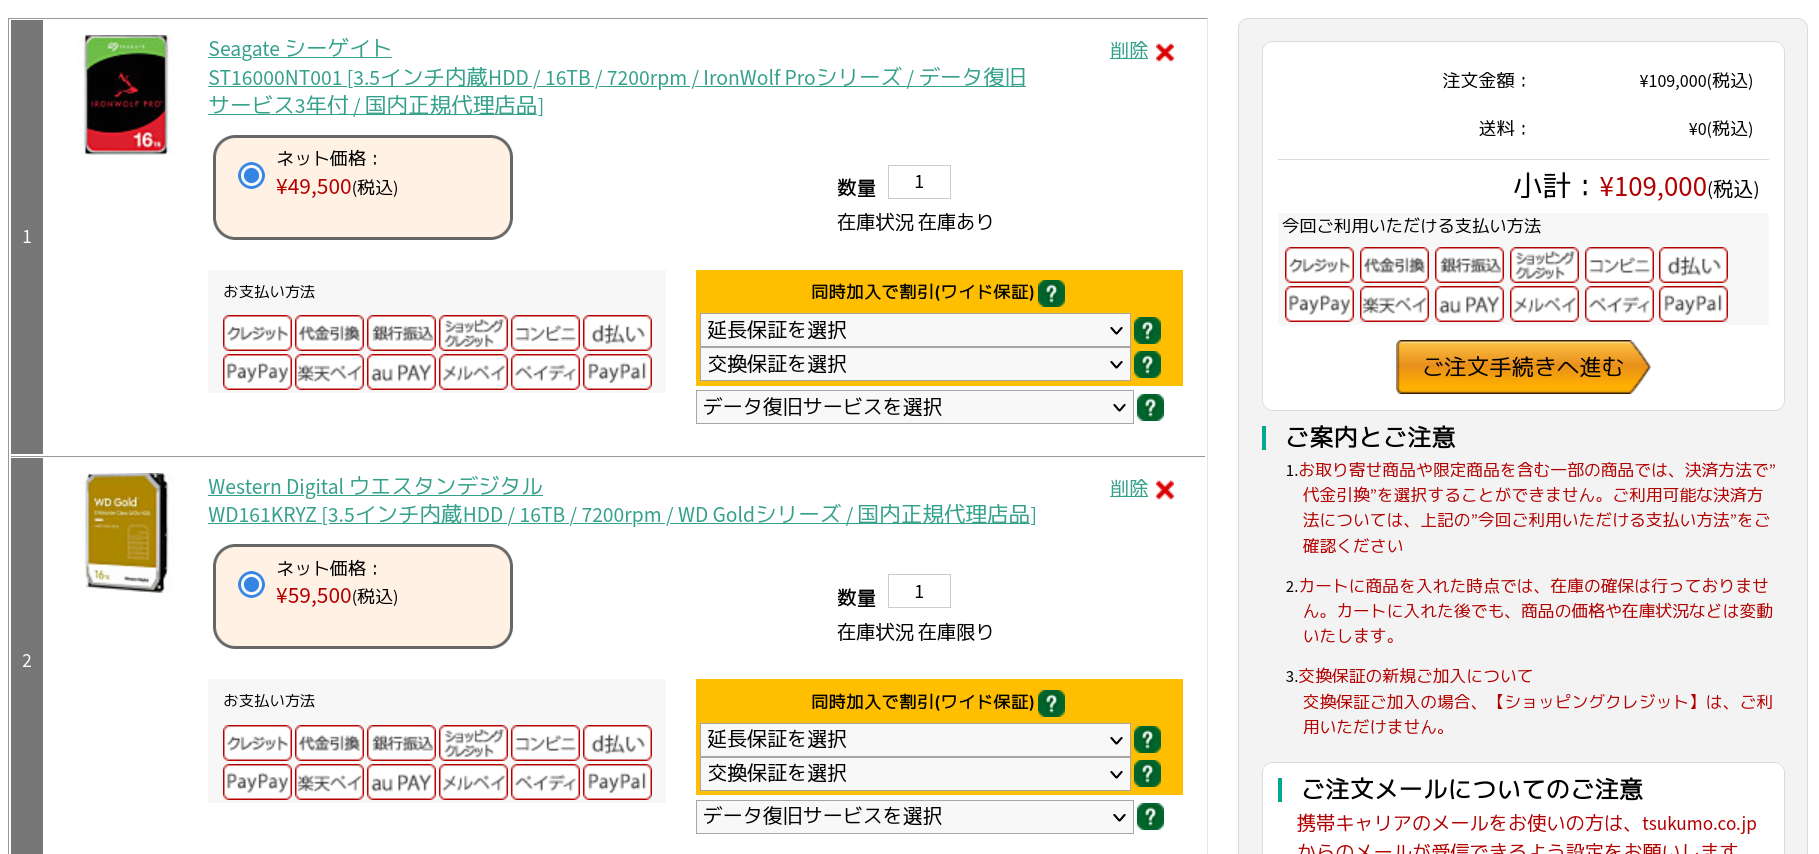This screenshot has width=1819, height=854.
Task: Open help icon next to Seagate データ復旧サービス dropdown
Action: (x=1150, y=407)
